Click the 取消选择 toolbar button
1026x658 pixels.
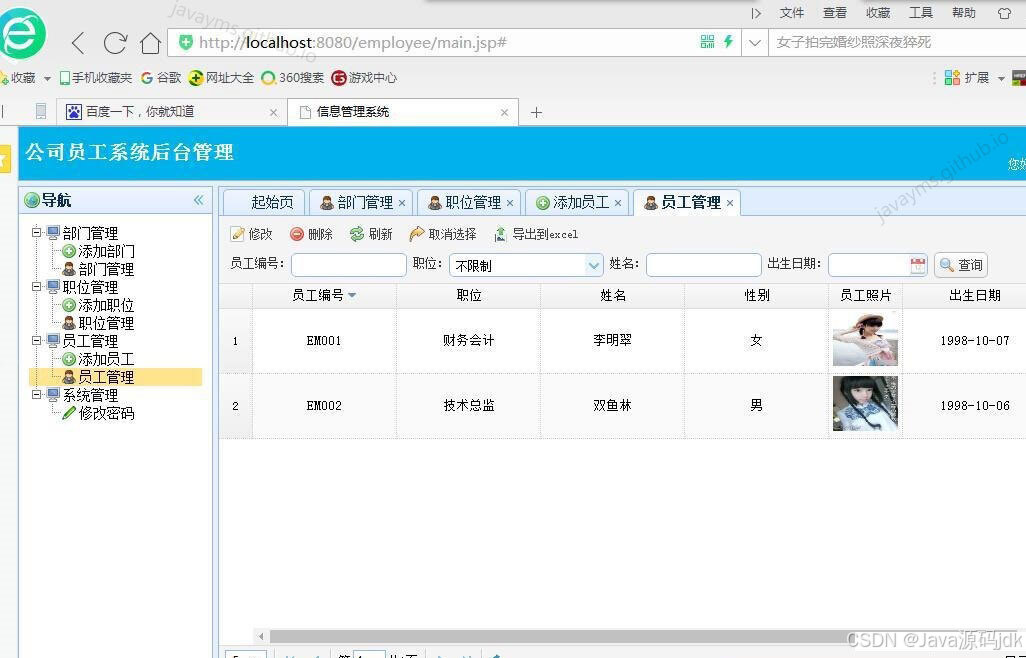pyautogui.click(x=443, y=234)
